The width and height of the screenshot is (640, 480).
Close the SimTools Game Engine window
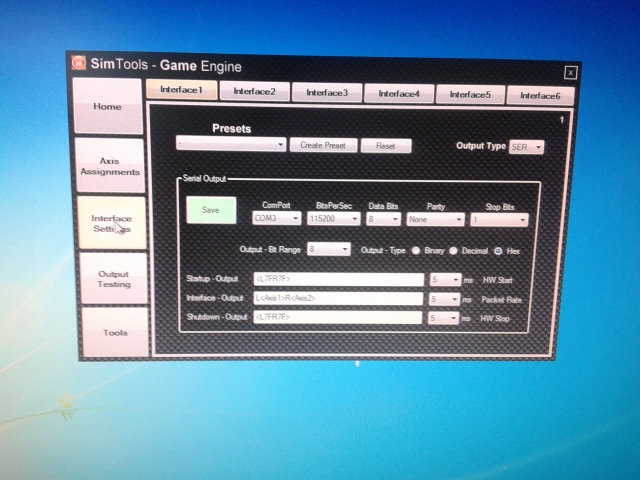(x=570, y=73)
